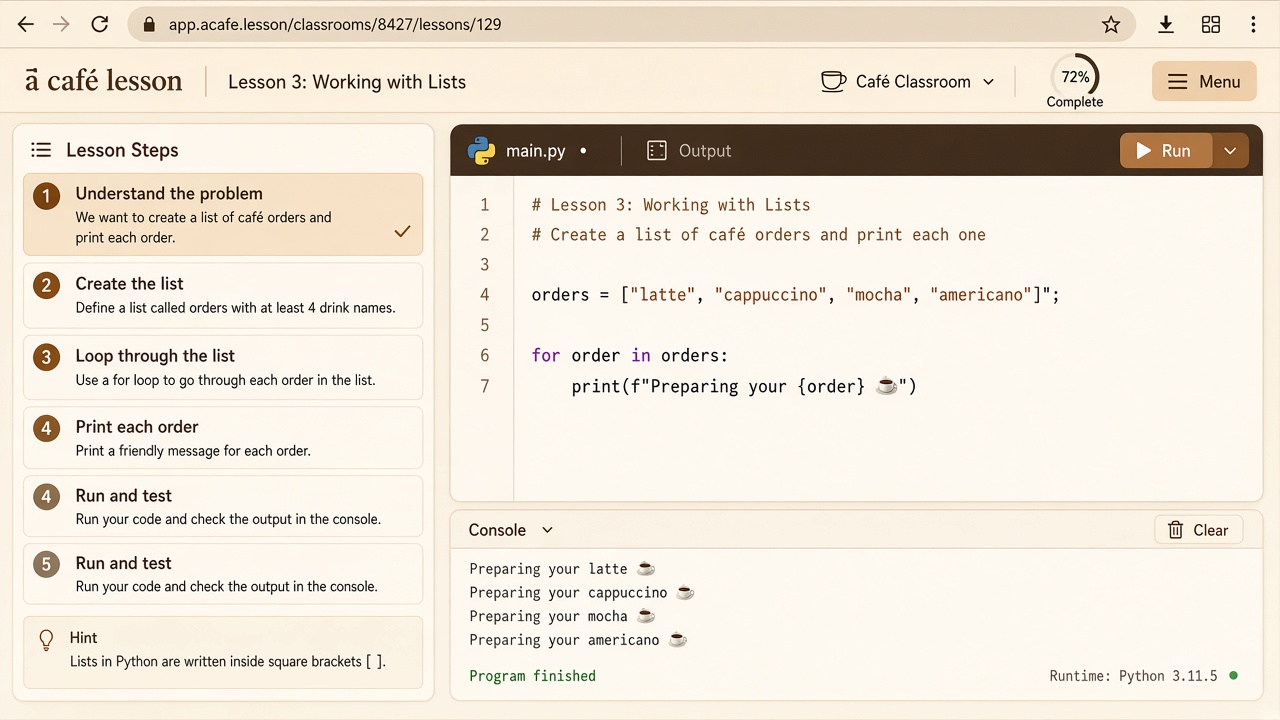
Task: Select the Create the list step
Action: click(x=223, y=295)
